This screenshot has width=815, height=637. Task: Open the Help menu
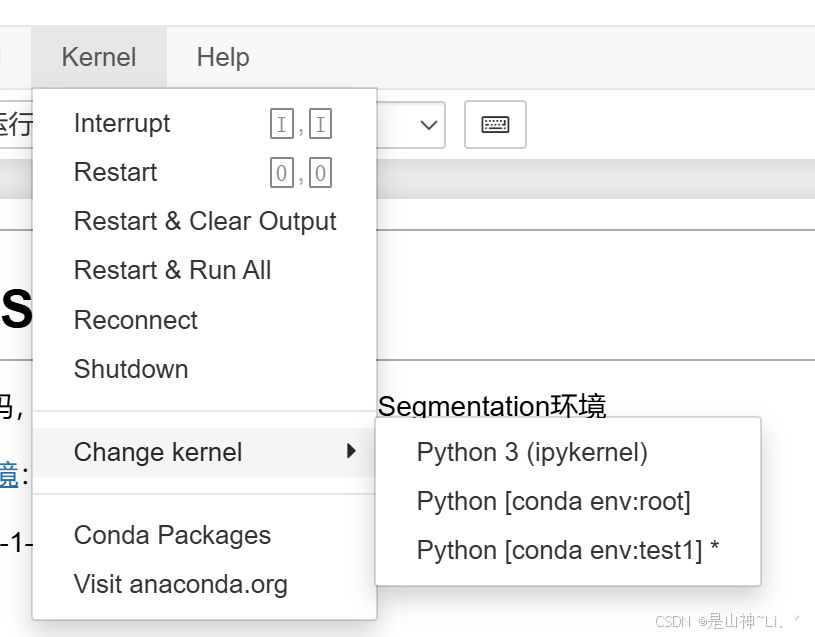(222, 57)
